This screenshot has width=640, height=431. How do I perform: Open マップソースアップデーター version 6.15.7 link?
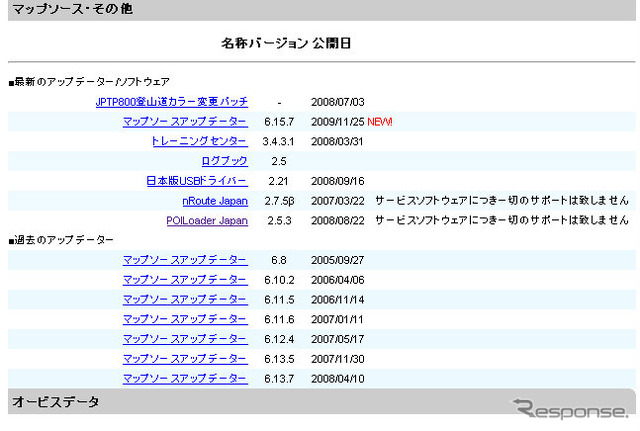185,122
